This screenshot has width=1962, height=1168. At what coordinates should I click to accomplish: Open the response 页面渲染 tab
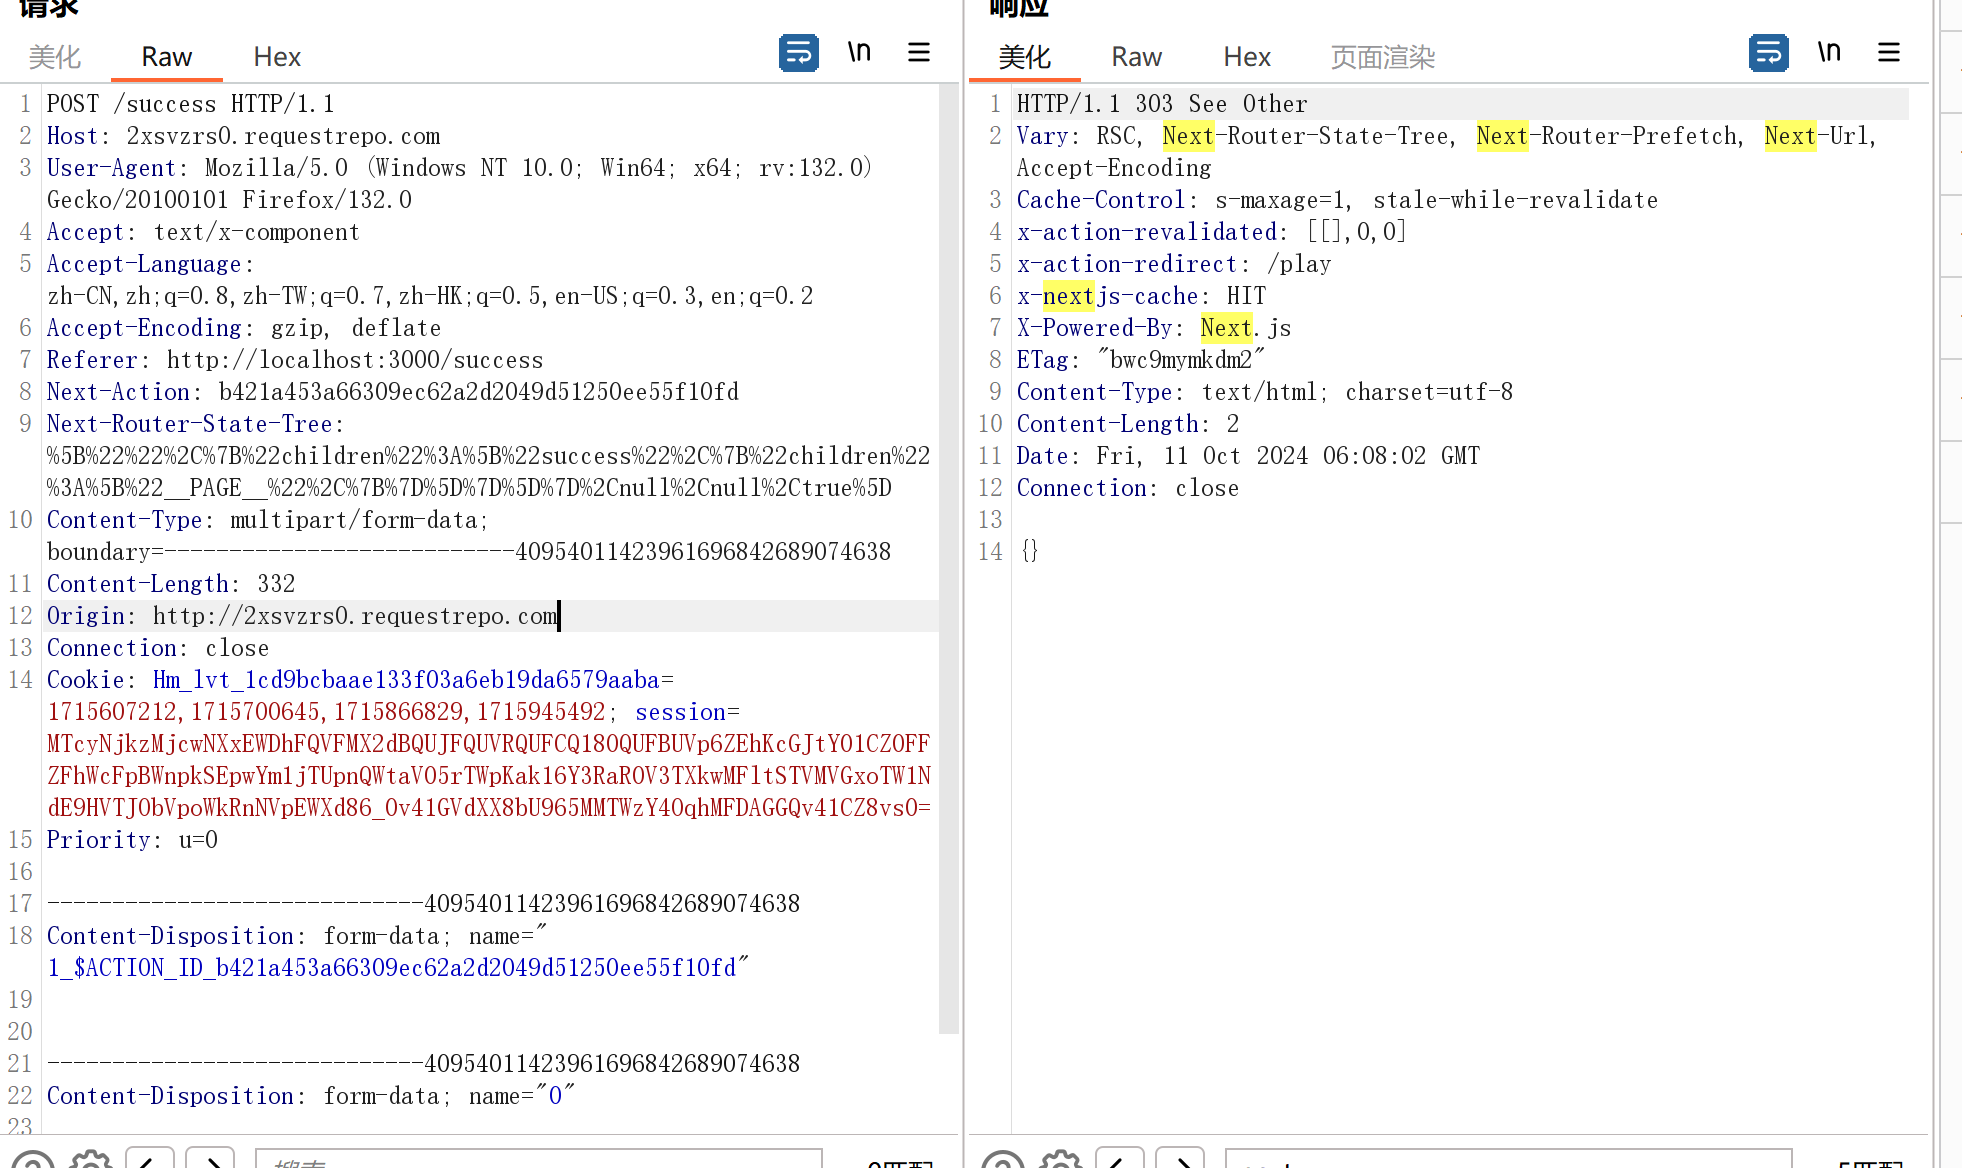pos(1383,57)
